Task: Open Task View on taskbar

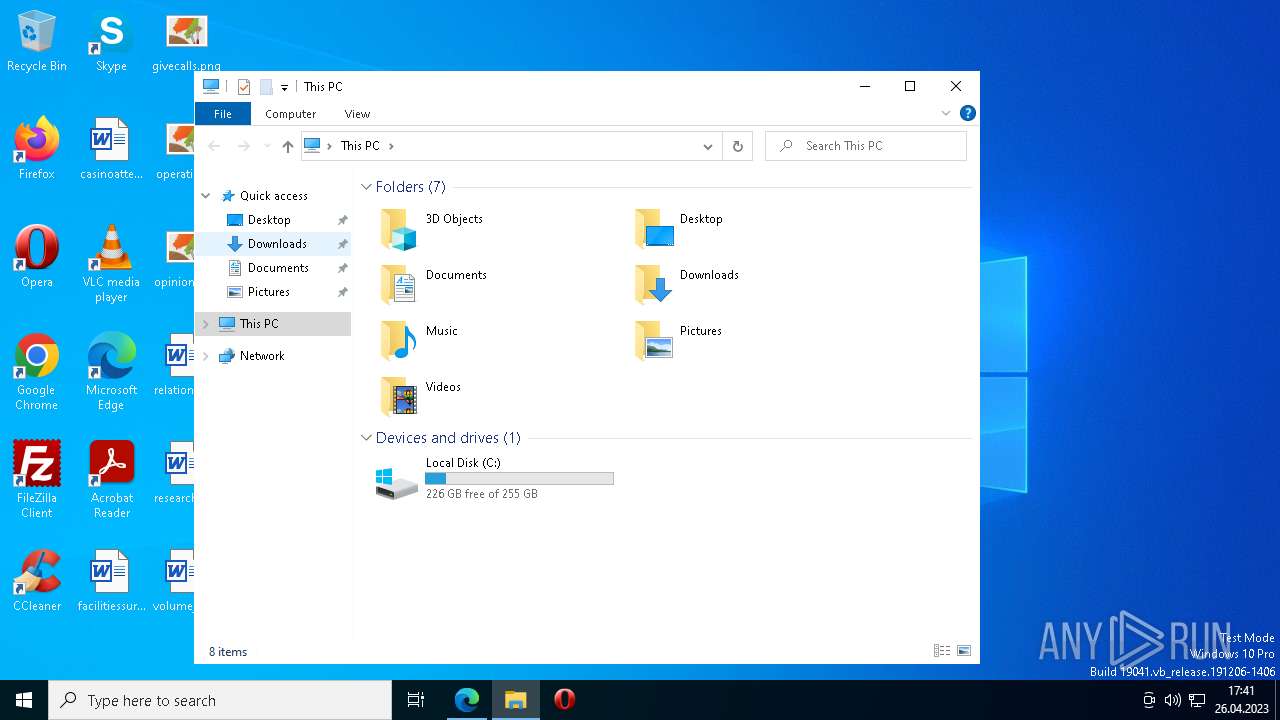Action: point(416,700)
